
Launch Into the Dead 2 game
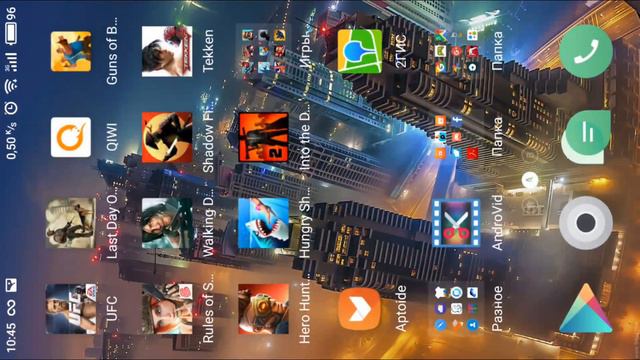click(x=263, y=137)
